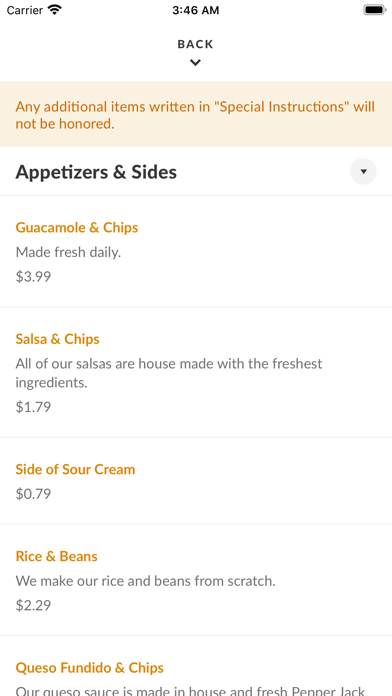Tap the BACK label at top
The height and width of the screenshot is (696, 392).
pos(195,44)
